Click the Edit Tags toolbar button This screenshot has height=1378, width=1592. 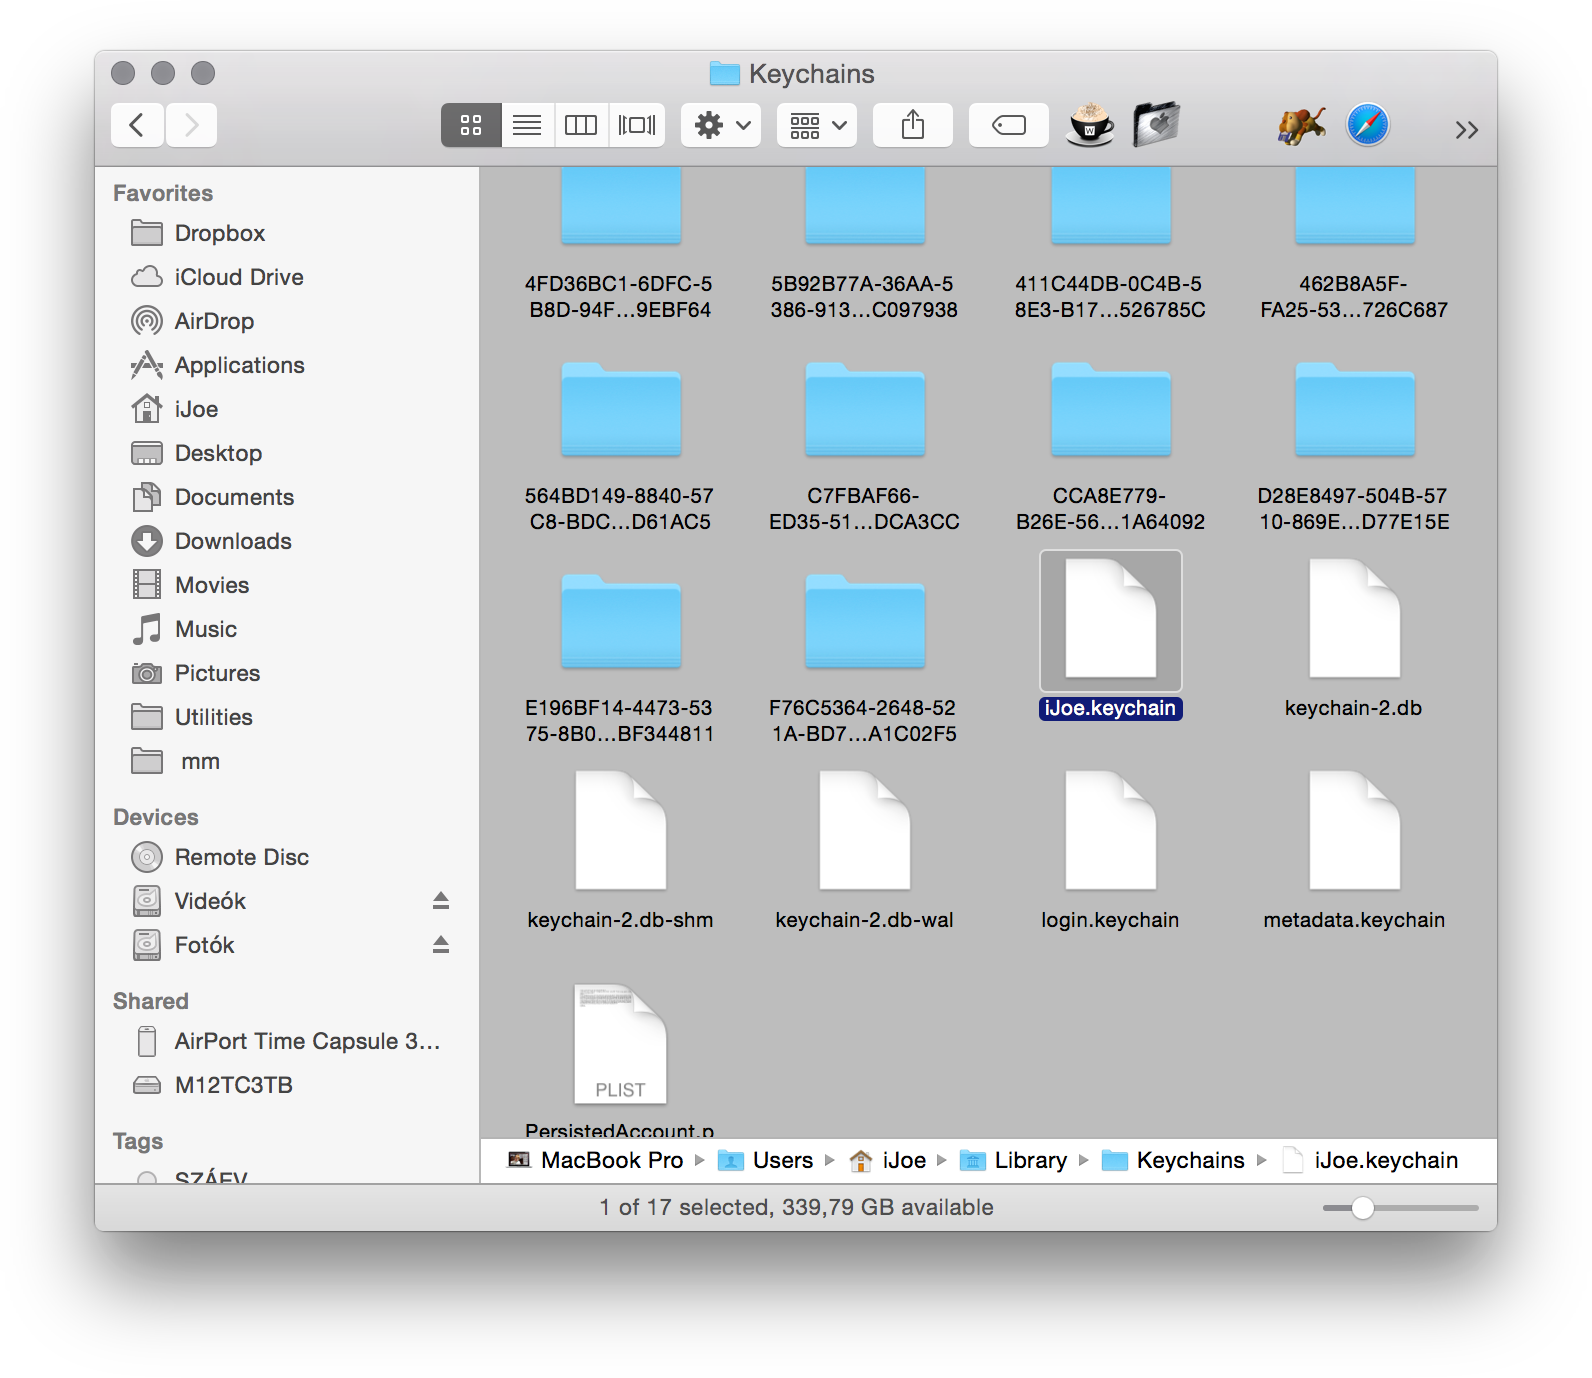click(x=1009, y=125)
